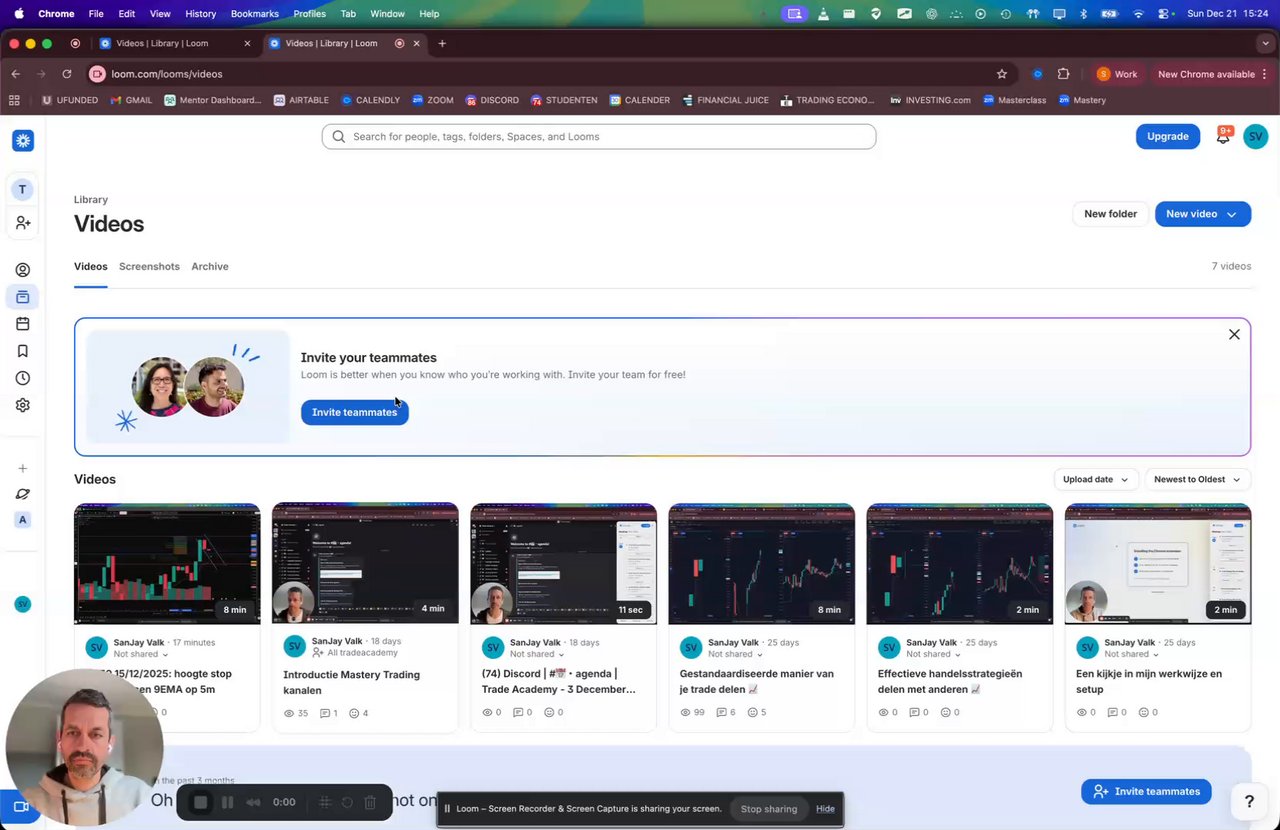Open the Work profile menu in Chrome
Screen dimensions: 1280x830
[1117, 74]
